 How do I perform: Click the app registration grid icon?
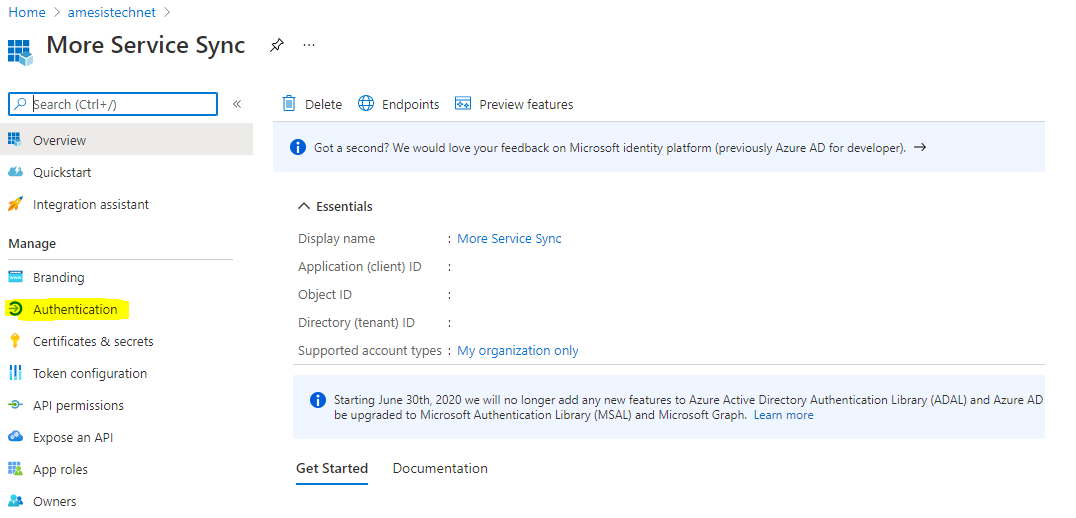point(19,51)
